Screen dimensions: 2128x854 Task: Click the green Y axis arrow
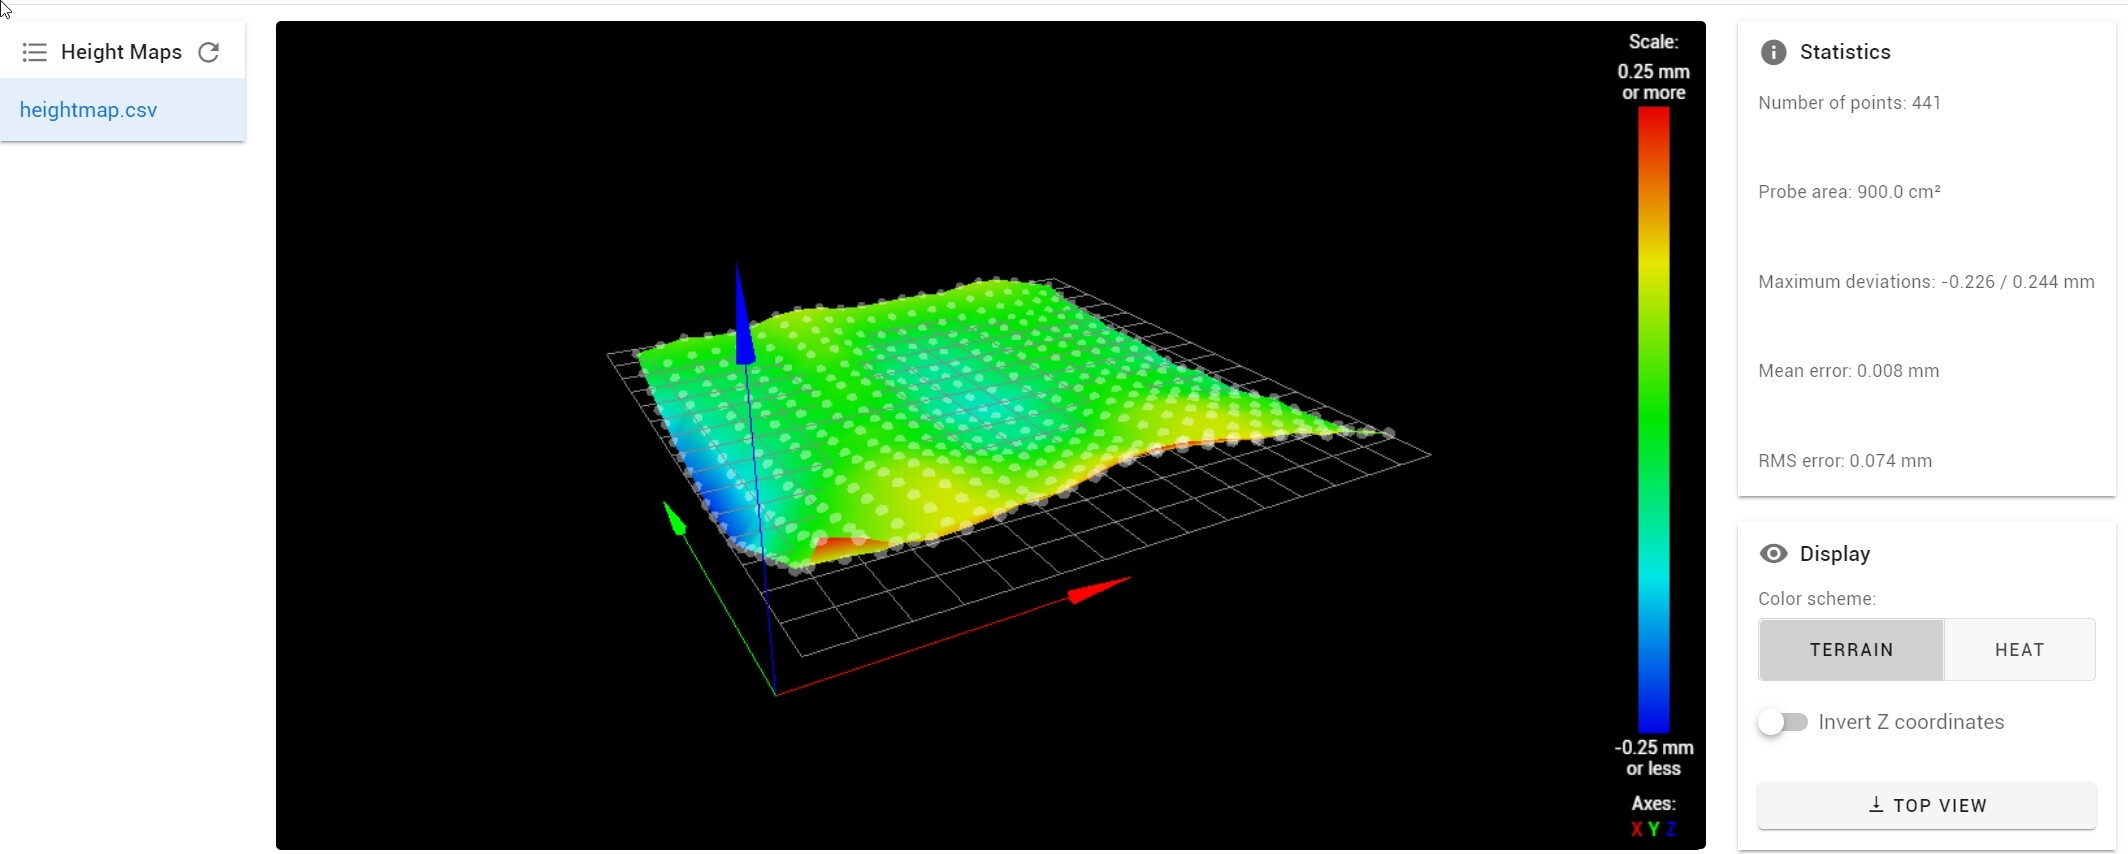674,518
